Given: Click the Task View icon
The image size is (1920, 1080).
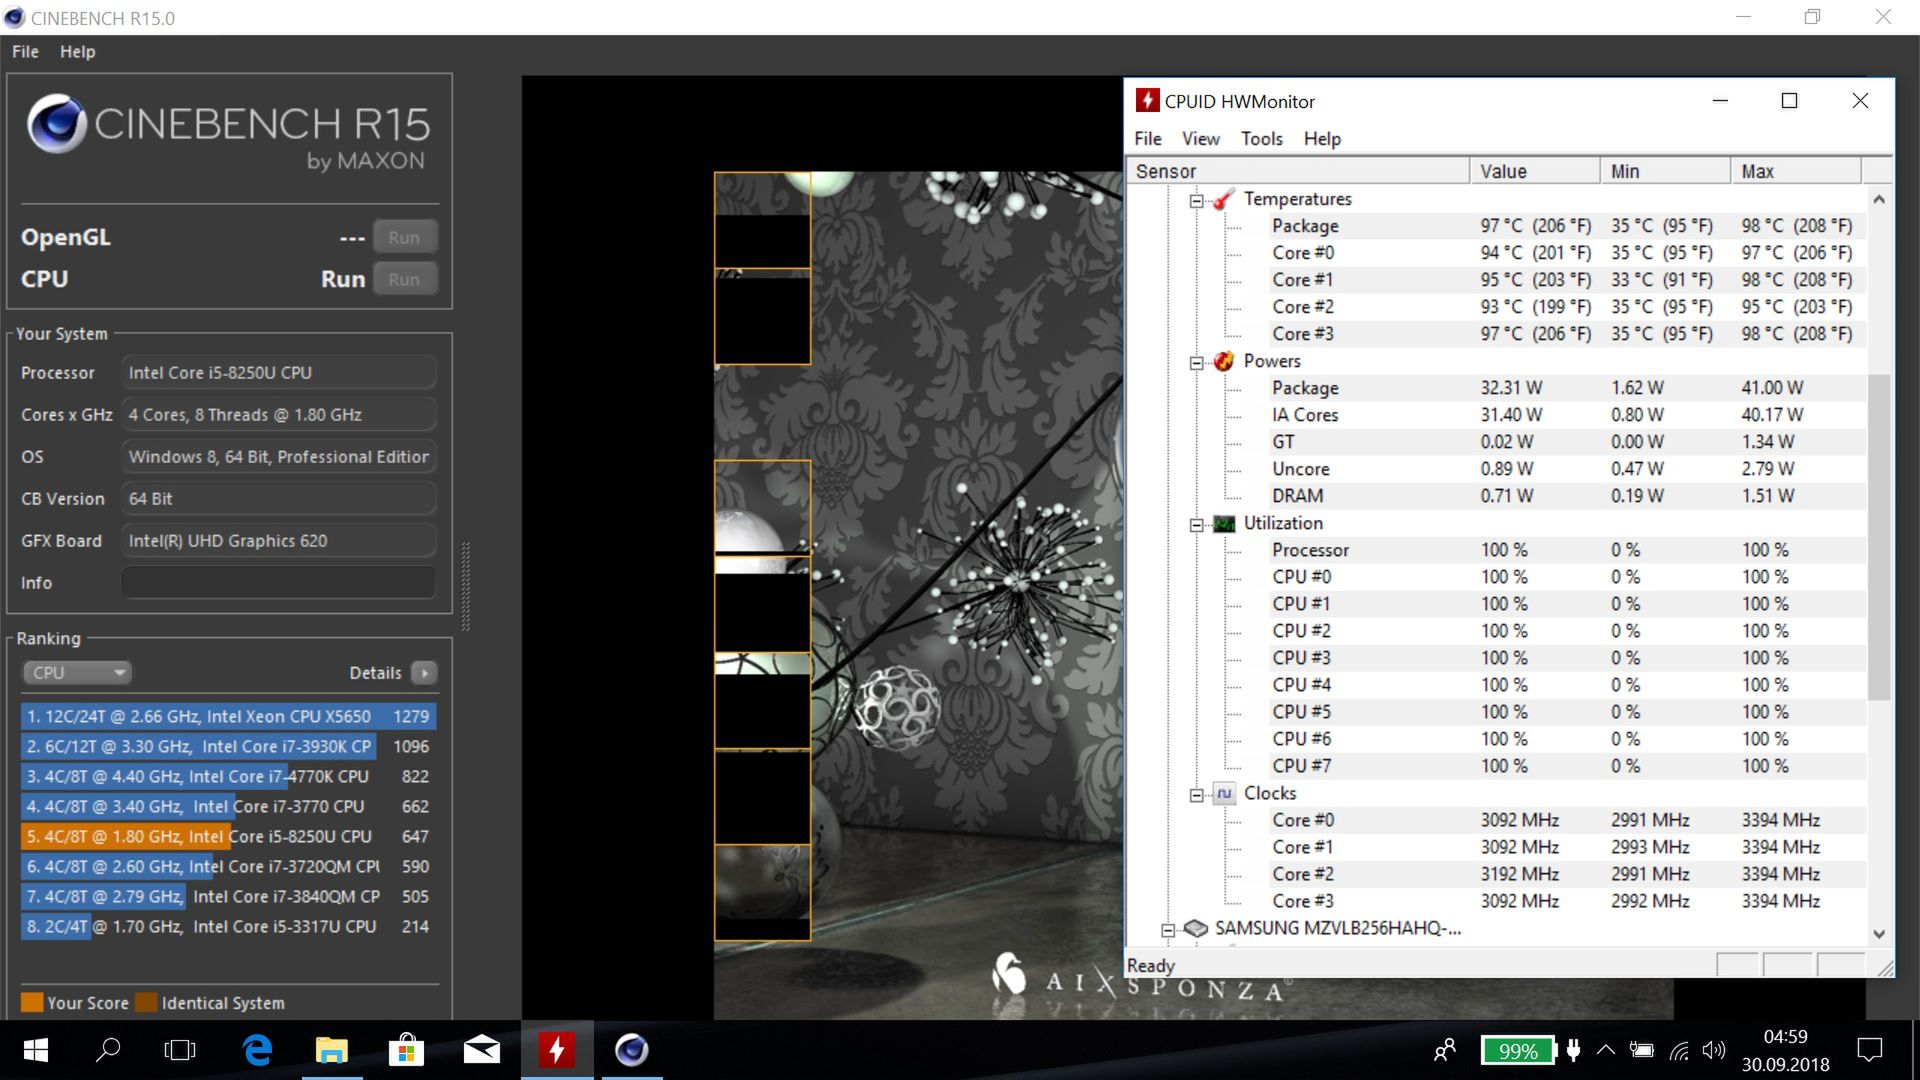Looking at the screenshot, I should click(x=180, y=1050).
